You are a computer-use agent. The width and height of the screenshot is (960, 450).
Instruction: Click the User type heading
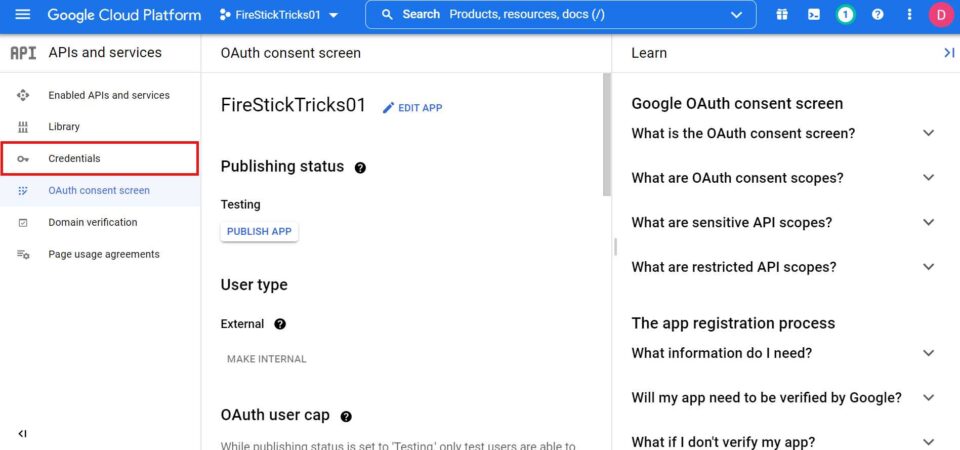click(x=253, y=285)
